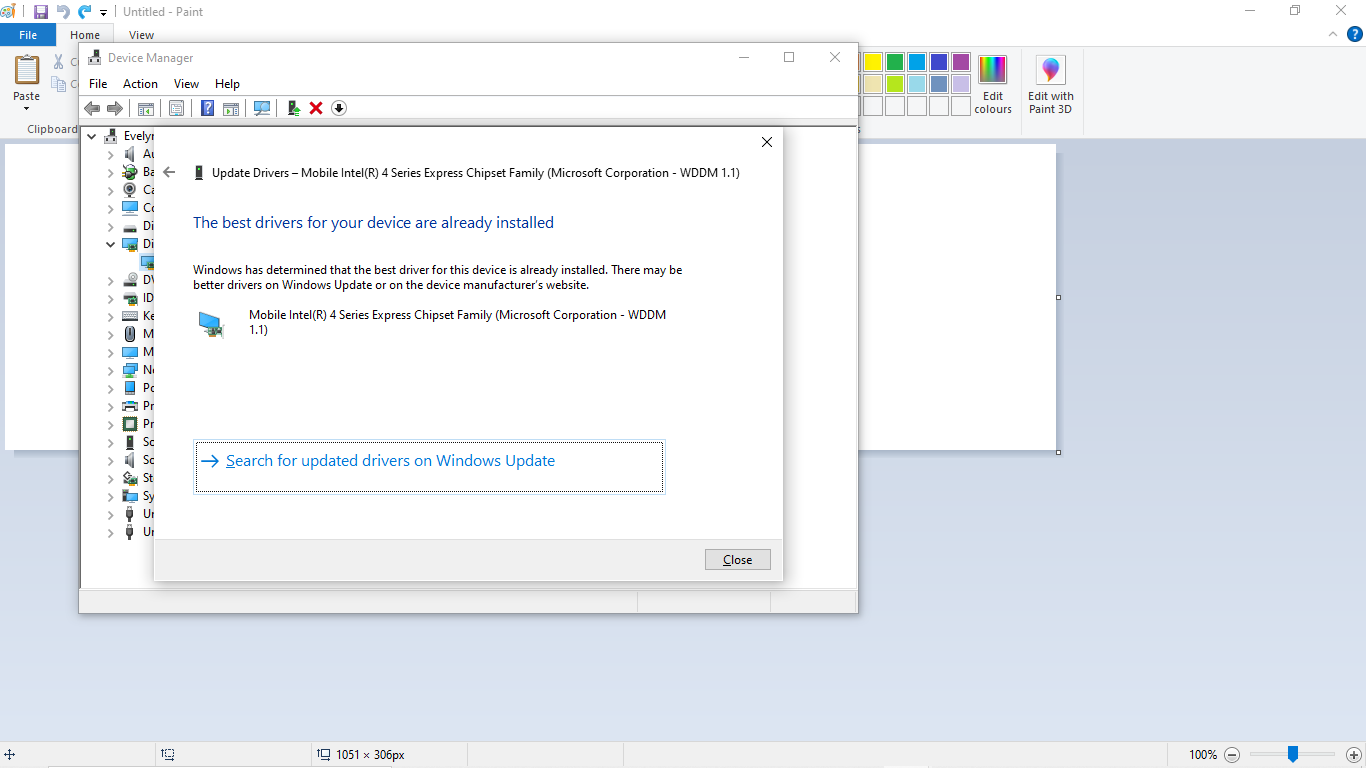Open the View menu in Device Manager
The width and height of the screenshot is (1366, 768).
[x=186, y=84]
